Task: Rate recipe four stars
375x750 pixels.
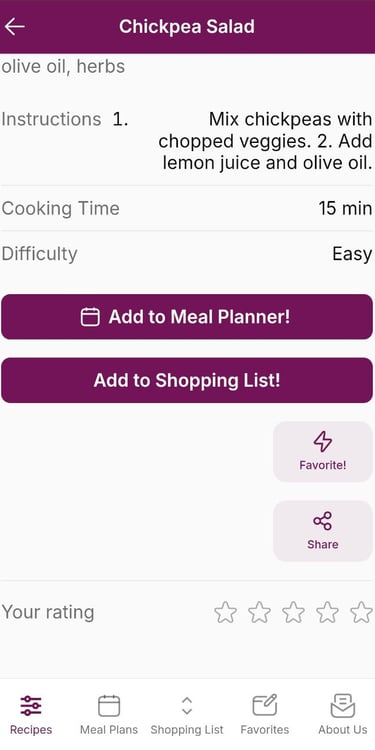Action: coord(327,612)
